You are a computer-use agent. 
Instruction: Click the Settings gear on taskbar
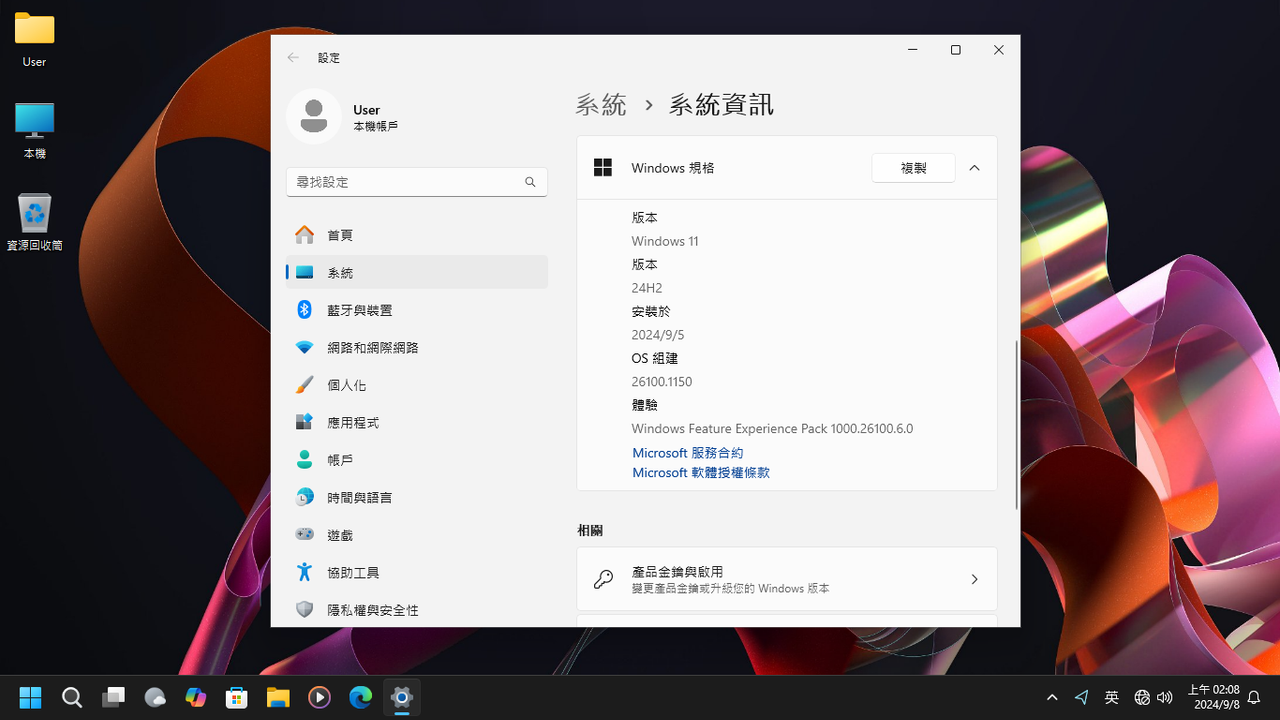click(402, 697)
